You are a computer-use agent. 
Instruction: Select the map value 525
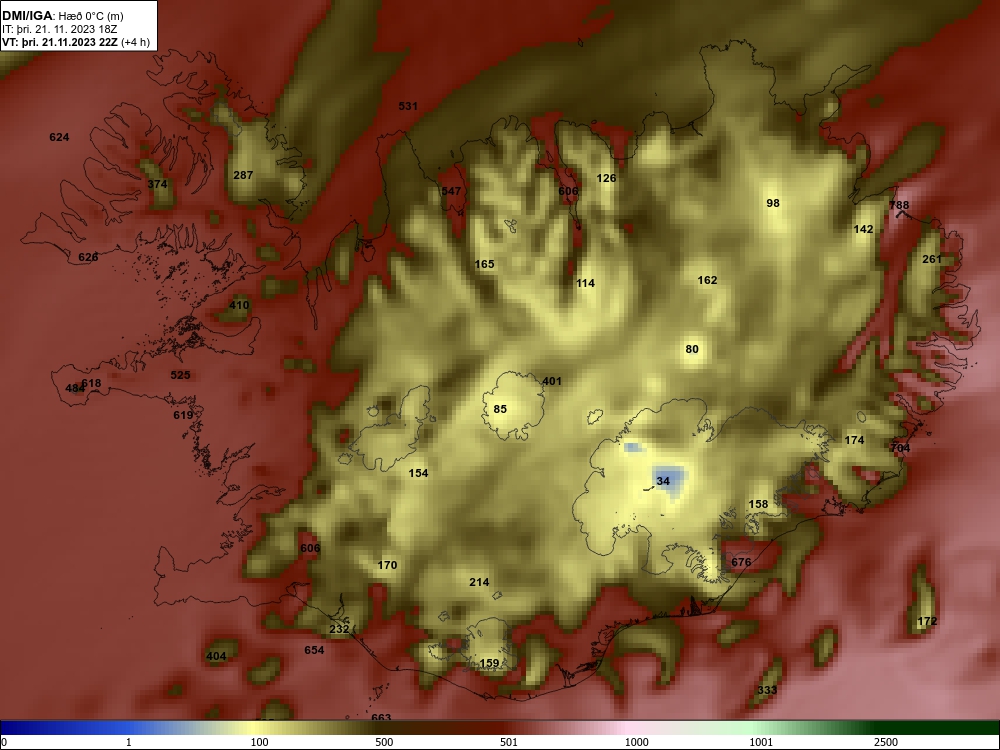pos(180,376)
